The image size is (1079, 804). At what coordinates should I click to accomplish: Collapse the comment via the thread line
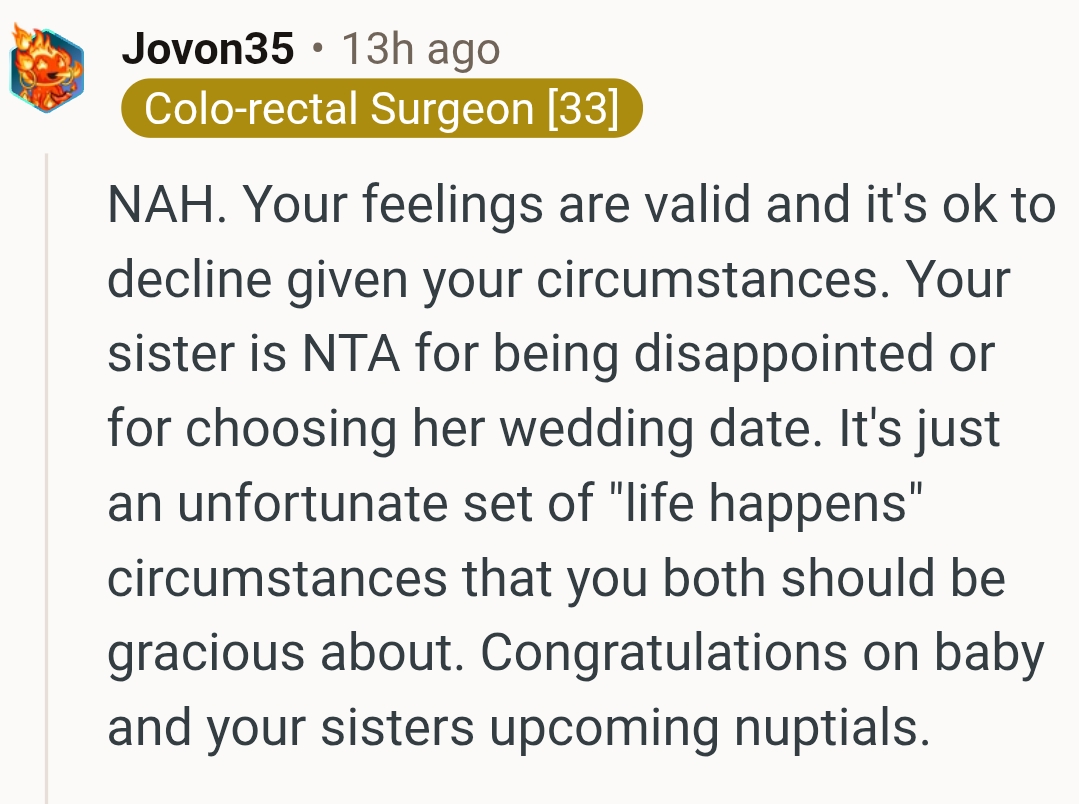click(47, 480)
